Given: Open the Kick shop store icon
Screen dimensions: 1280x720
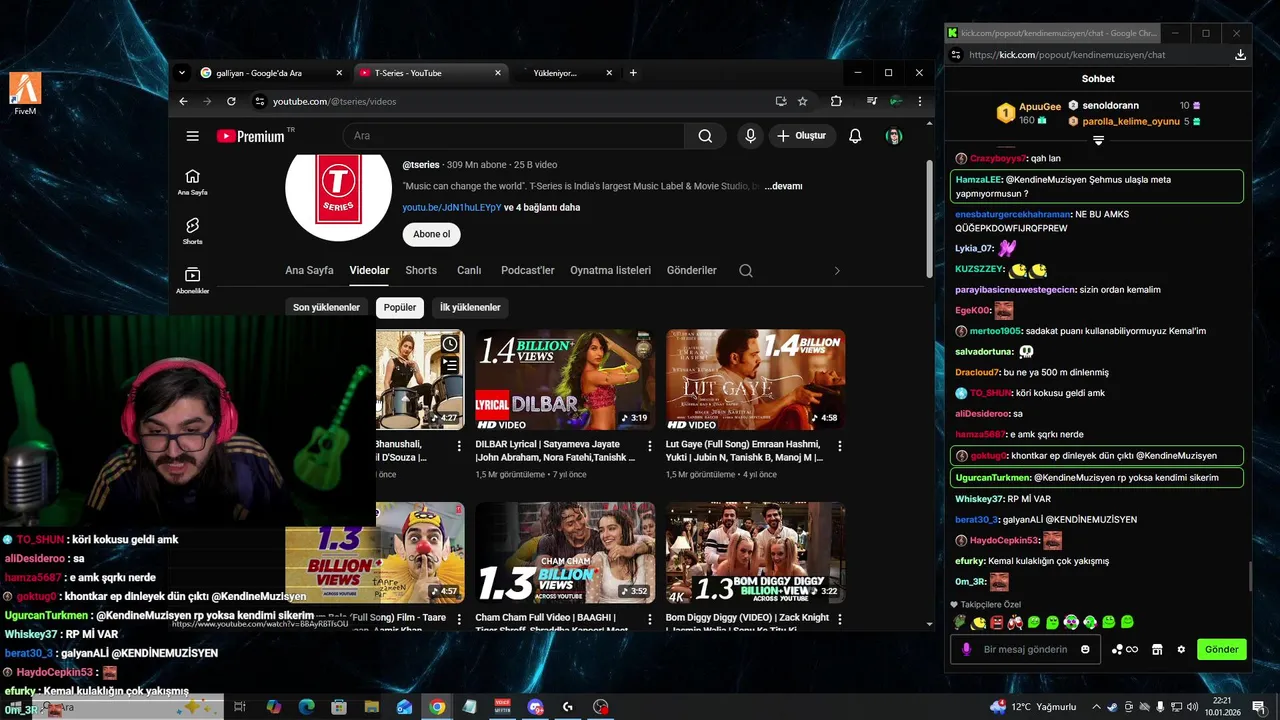Looking at the screenshot, I should coord(1157,649).
